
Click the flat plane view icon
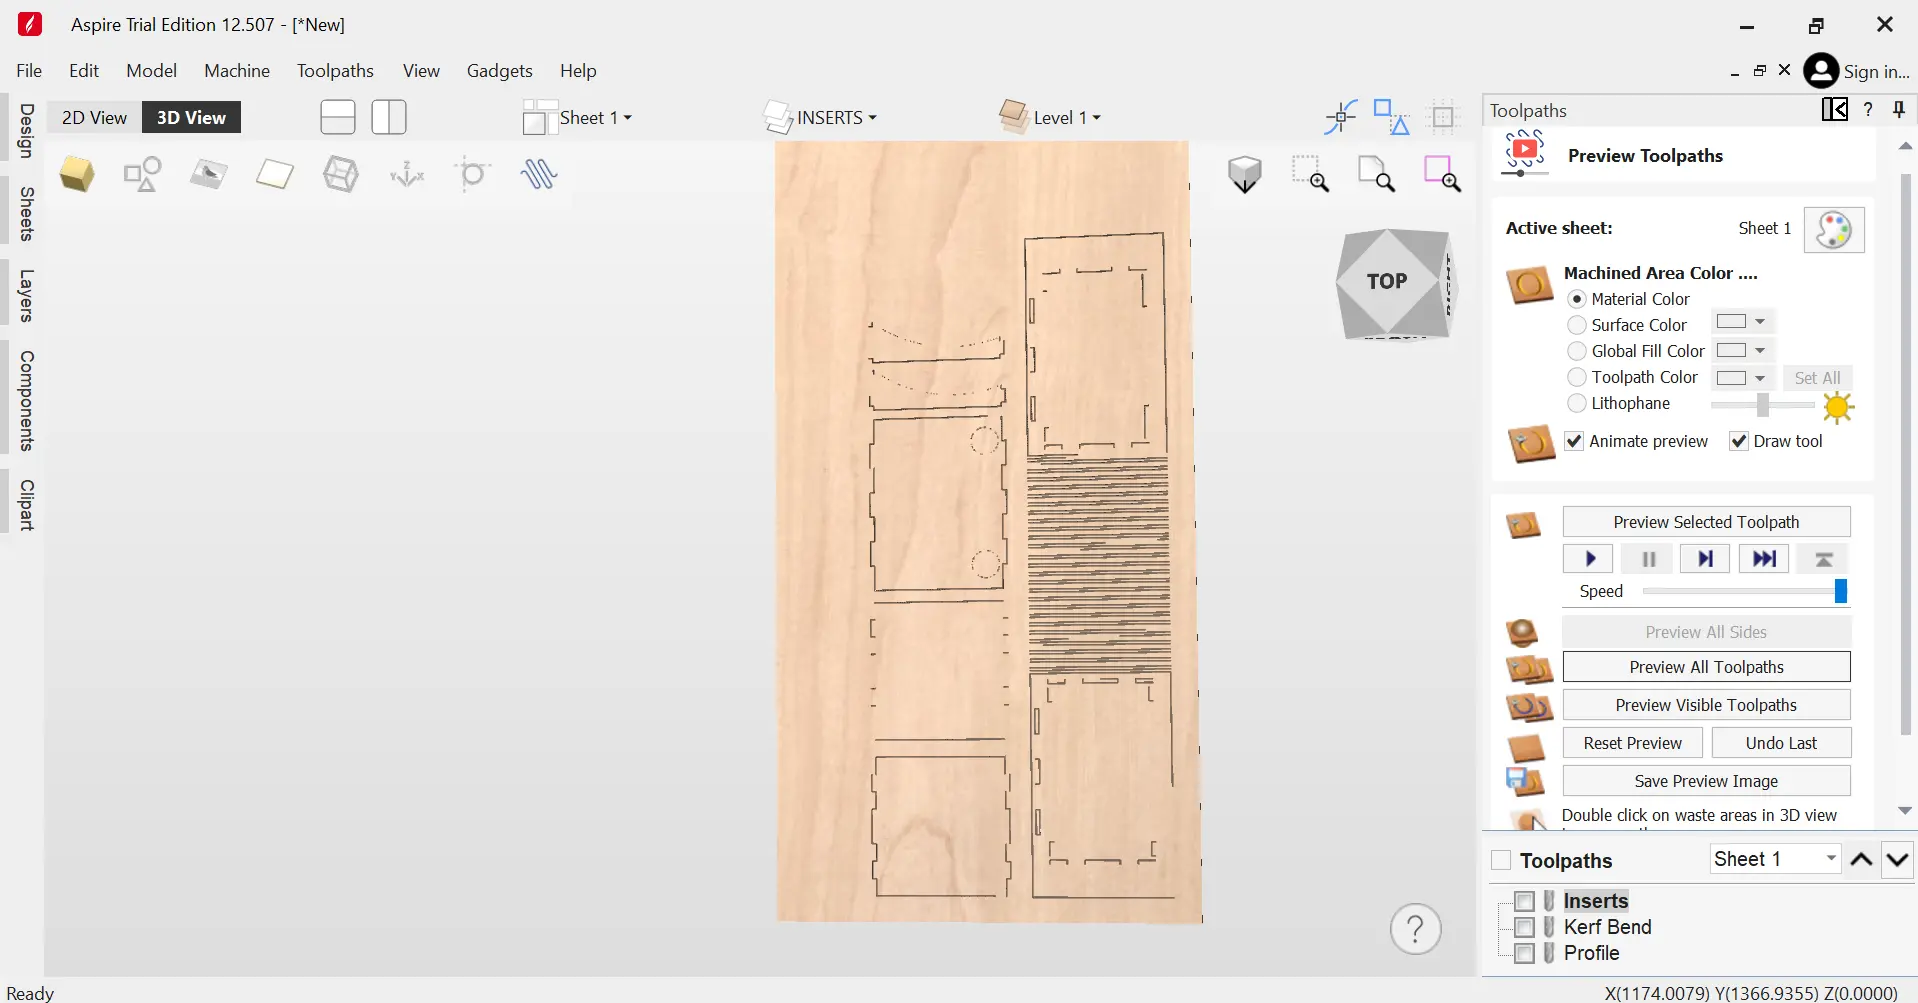click(274, 174)
